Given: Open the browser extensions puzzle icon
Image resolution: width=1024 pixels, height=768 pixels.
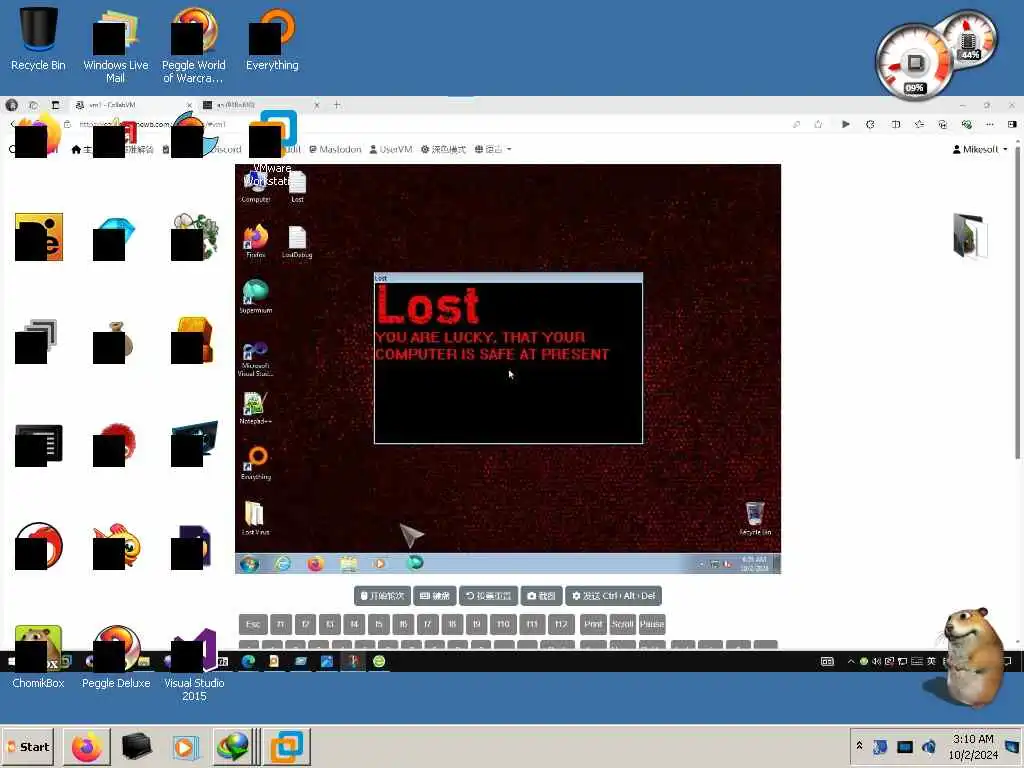Looking at the screenshot, I should (x=870, y=124).
